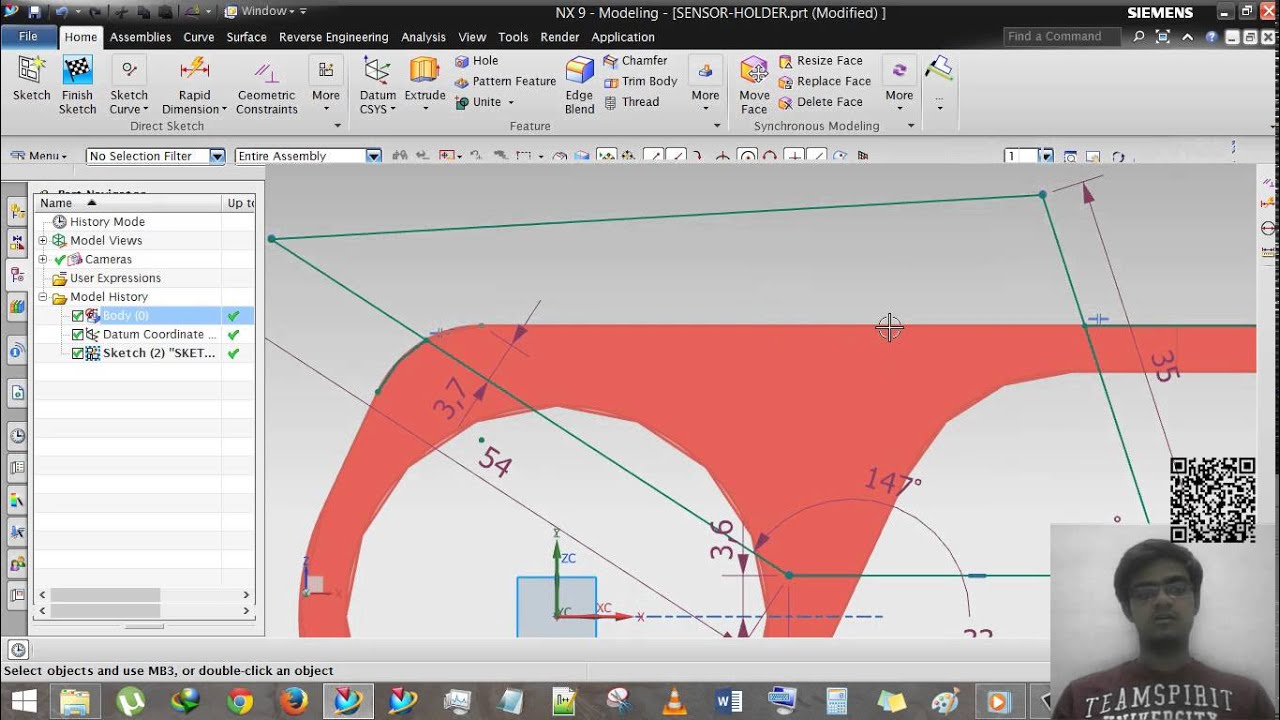Toggle the Sketch (2) checkbox

click(x=78, y=354)
